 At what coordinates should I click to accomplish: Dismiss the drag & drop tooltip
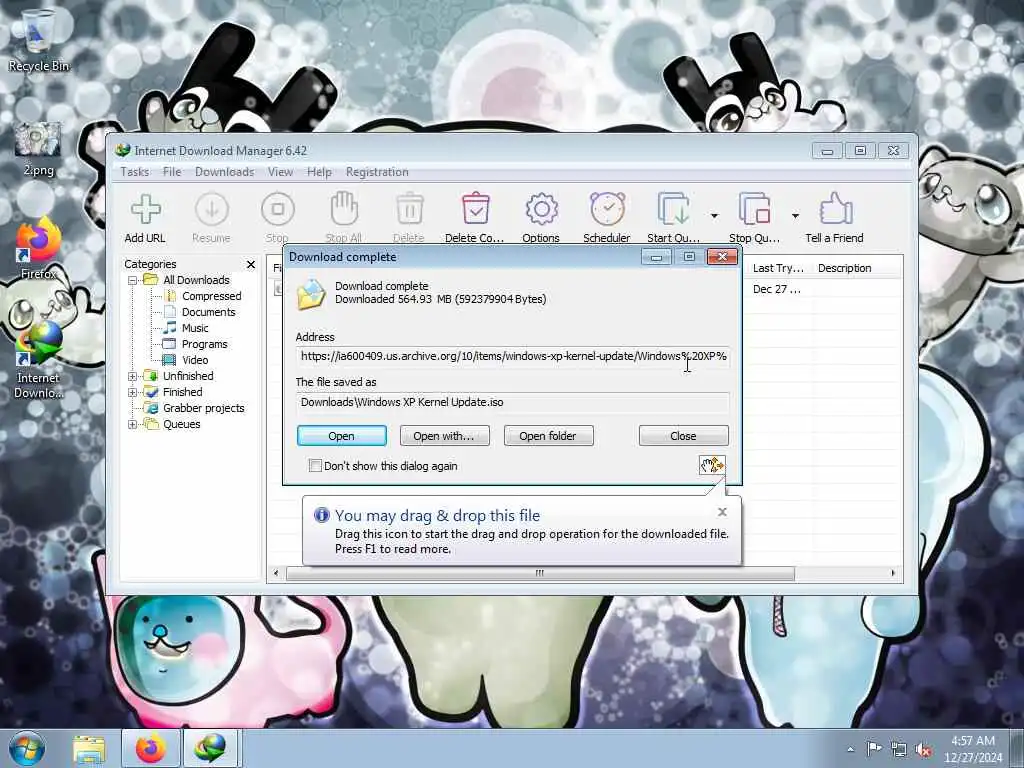pyautogui.click(x=722, y=512)
